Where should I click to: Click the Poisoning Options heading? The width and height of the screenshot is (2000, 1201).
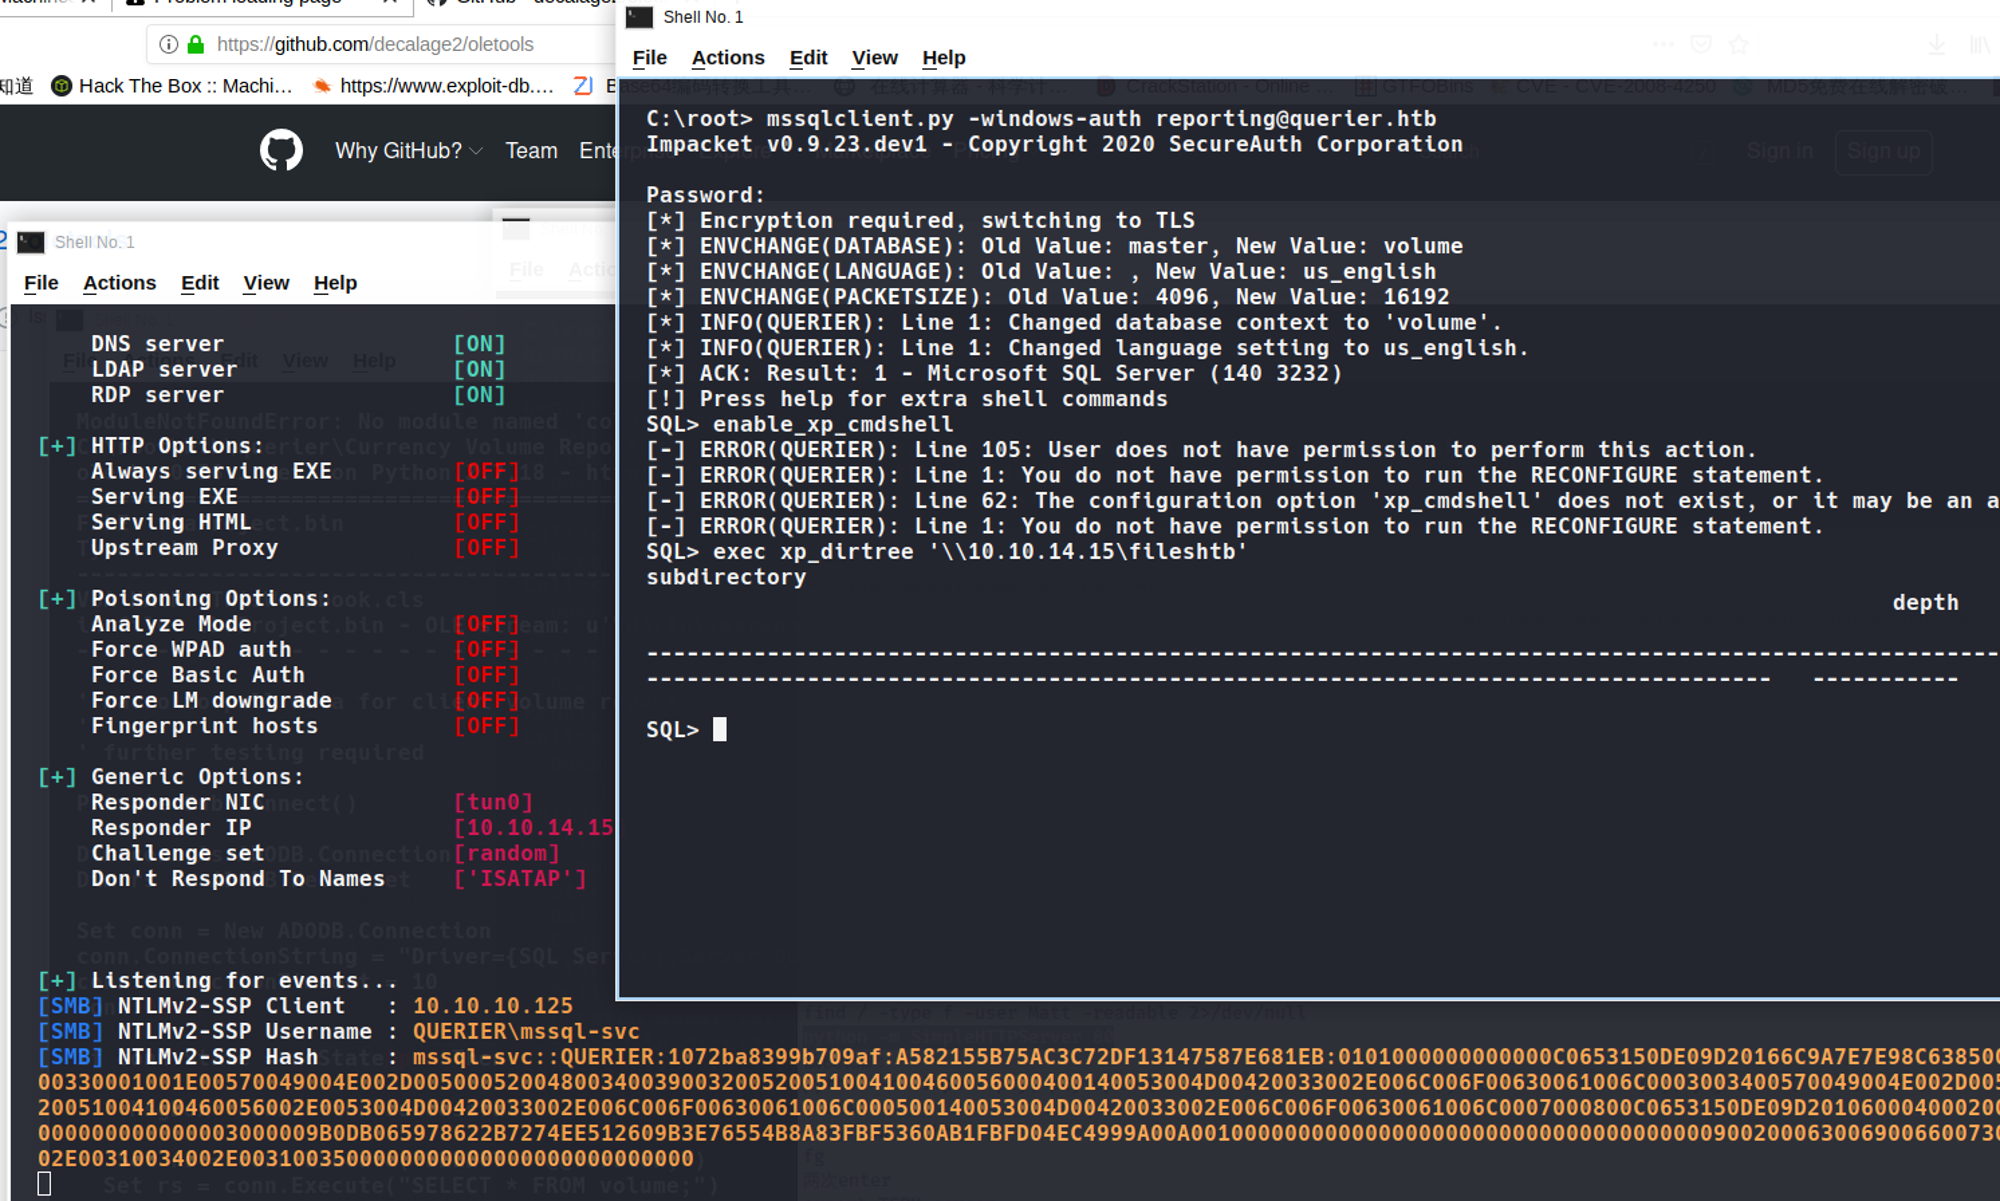184,599
